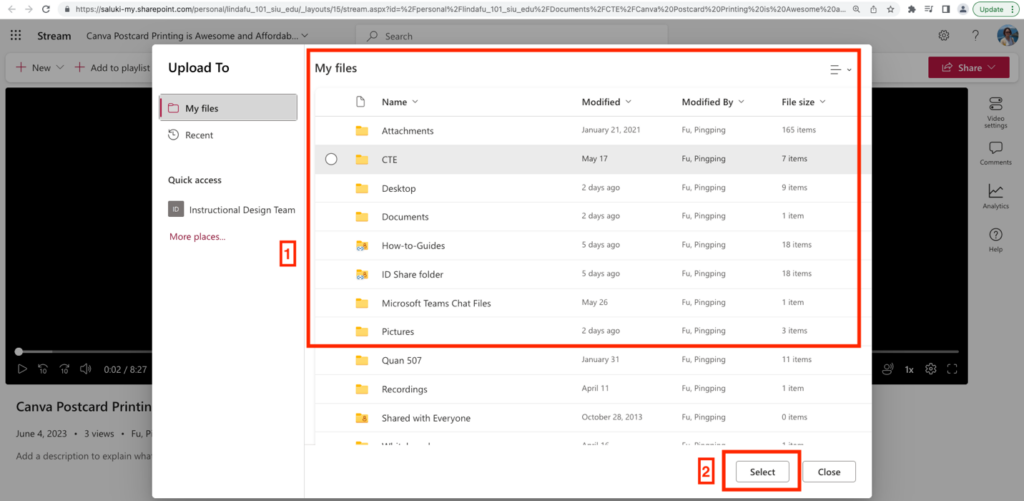Click the browser share page icon
This screenshot has height=501, width=1024.
[x=874, y=9]
